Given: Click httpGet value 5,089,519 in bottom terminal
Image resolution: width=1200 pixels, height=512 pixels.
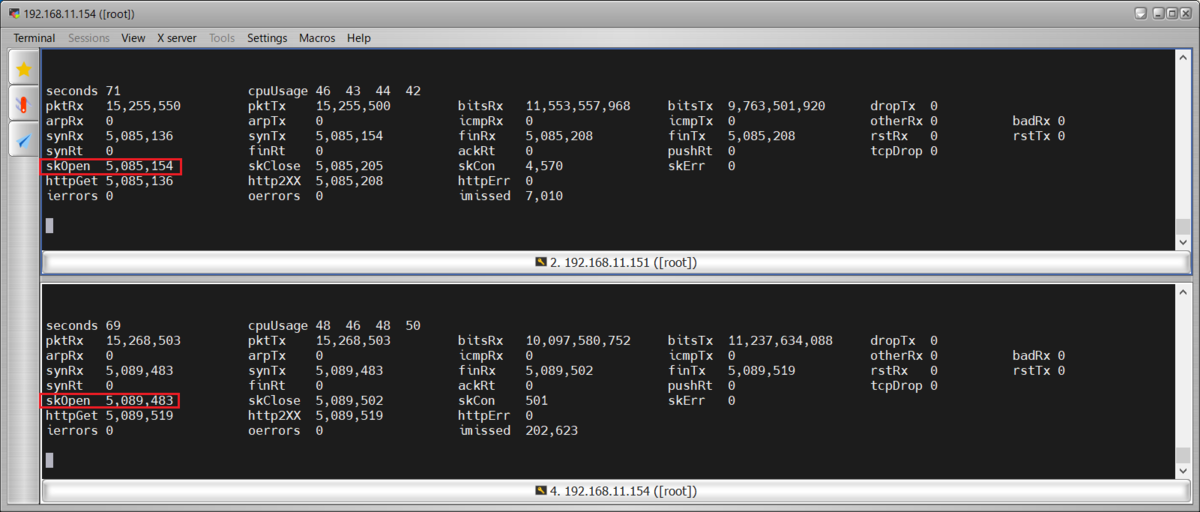Looking at the screenshot, I should point(139,416).
